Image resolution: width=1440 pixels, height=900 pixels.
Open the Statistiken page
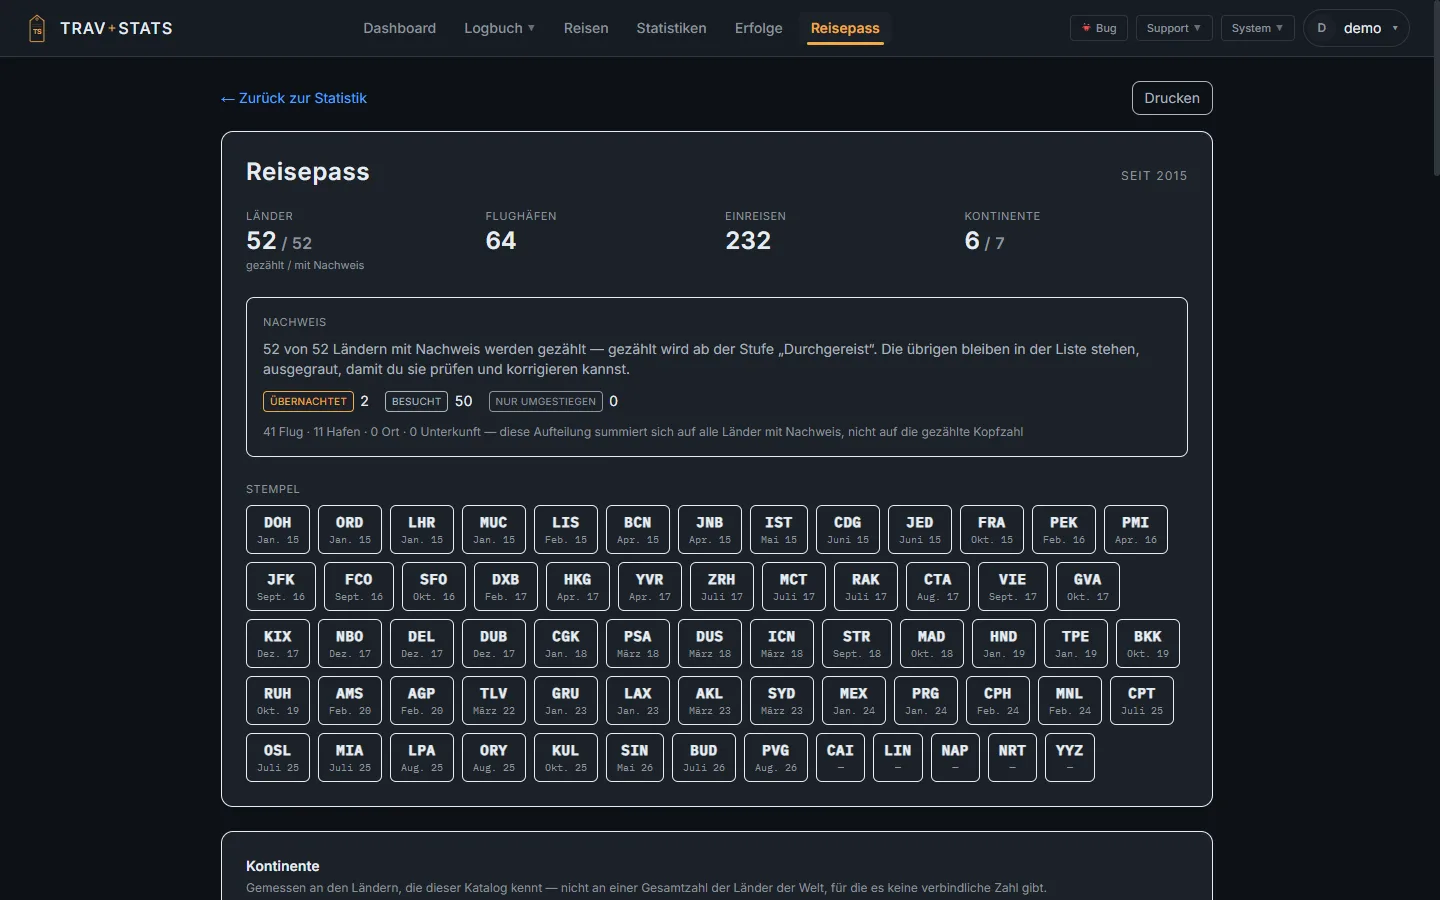(x=671, y=28)
